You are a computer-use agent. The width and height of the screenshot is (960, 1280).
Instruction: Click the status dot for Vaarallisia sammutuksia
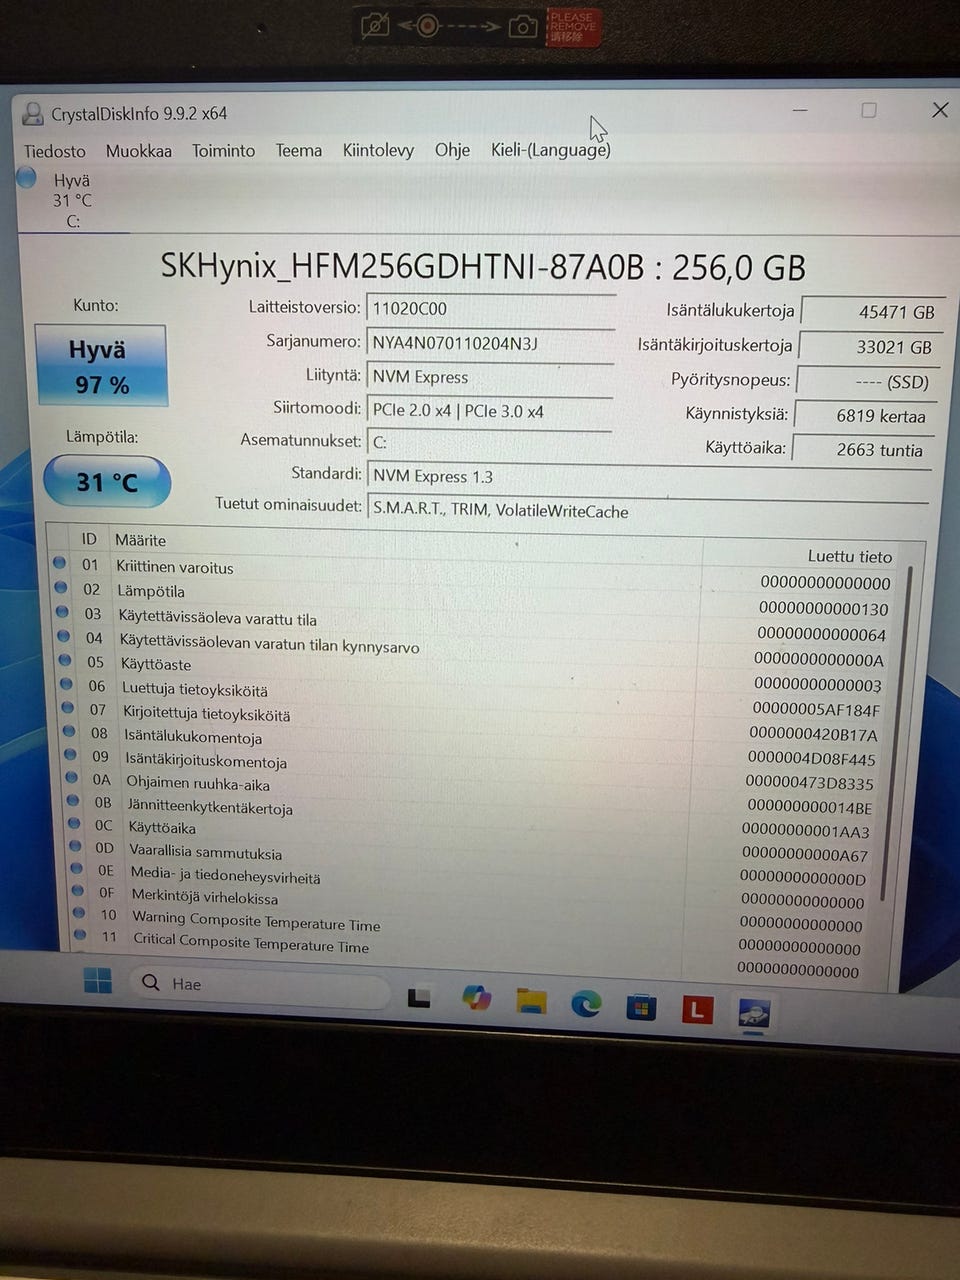coord(75,846)
